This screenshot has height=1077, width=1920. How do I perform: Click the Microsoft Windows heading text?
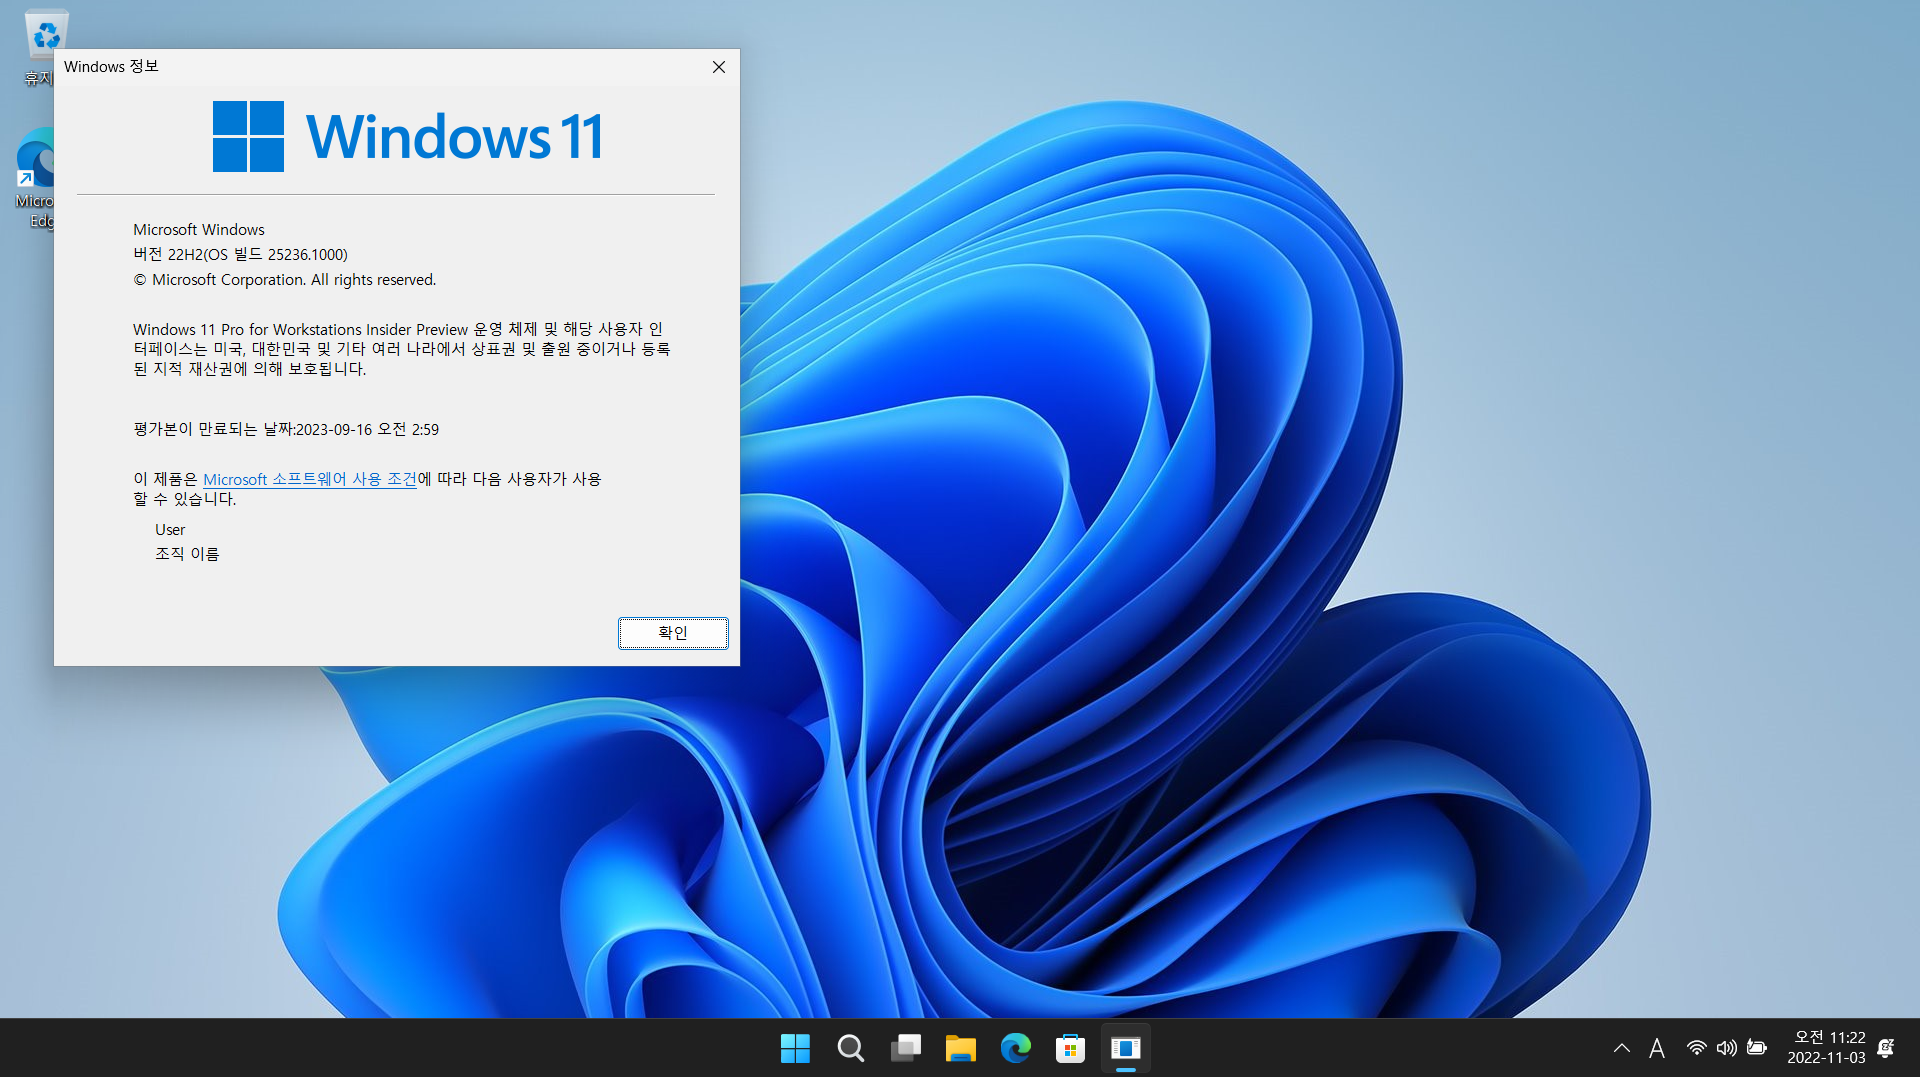pos(199,229)
